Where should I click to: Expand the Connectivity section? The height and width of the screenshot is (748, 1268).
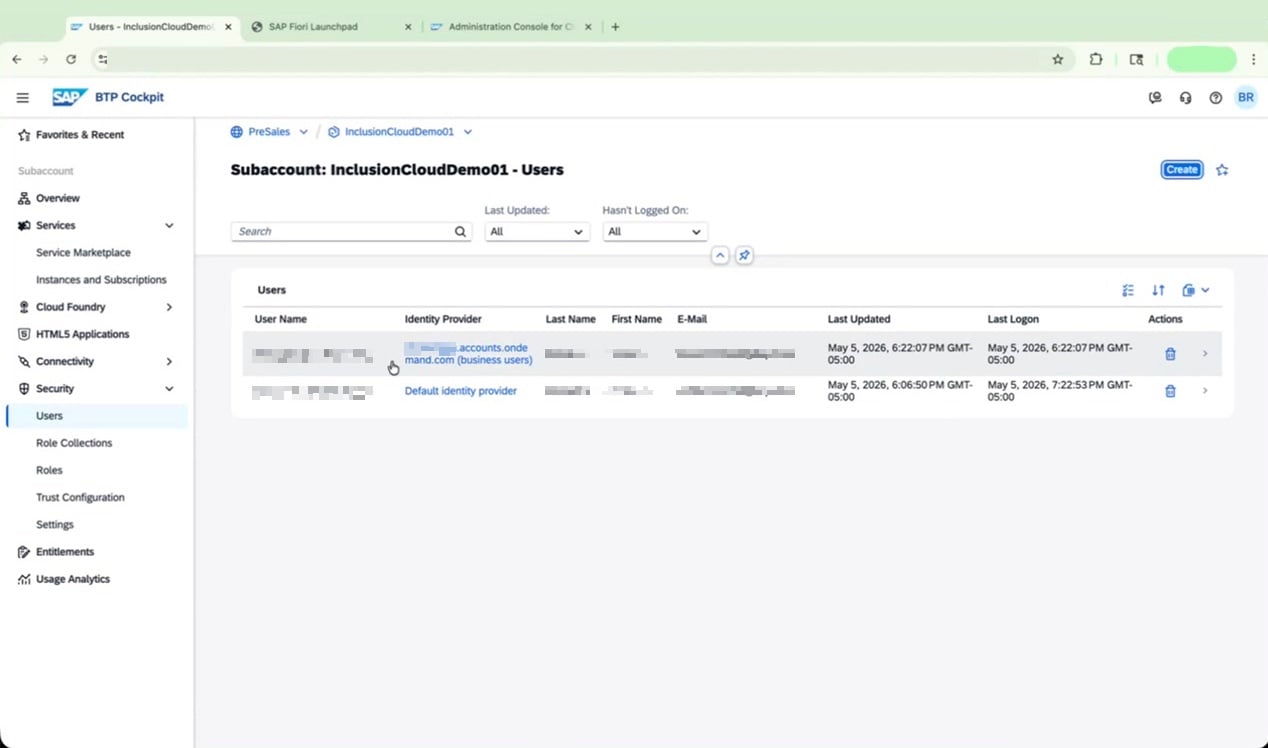click(x=169, y=362)
